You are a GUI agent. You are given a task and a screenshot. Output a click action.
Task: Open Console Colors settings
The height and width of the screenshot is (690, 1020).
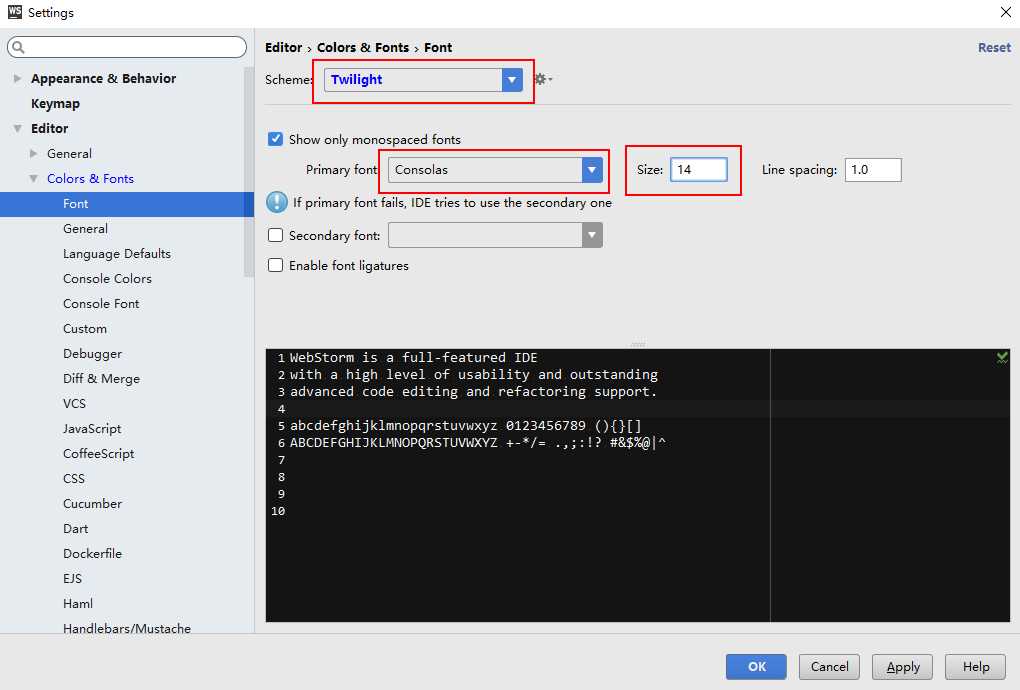(107, 278)
